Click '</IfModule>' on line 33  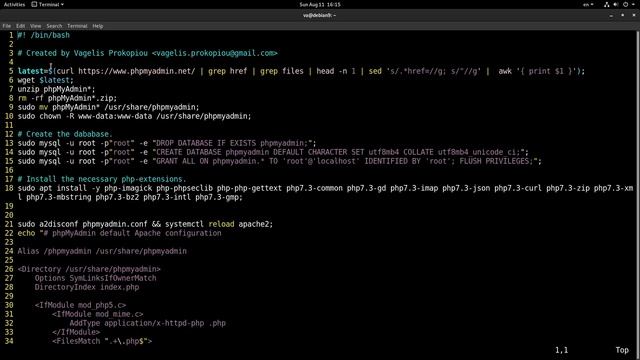click(76, 331)
